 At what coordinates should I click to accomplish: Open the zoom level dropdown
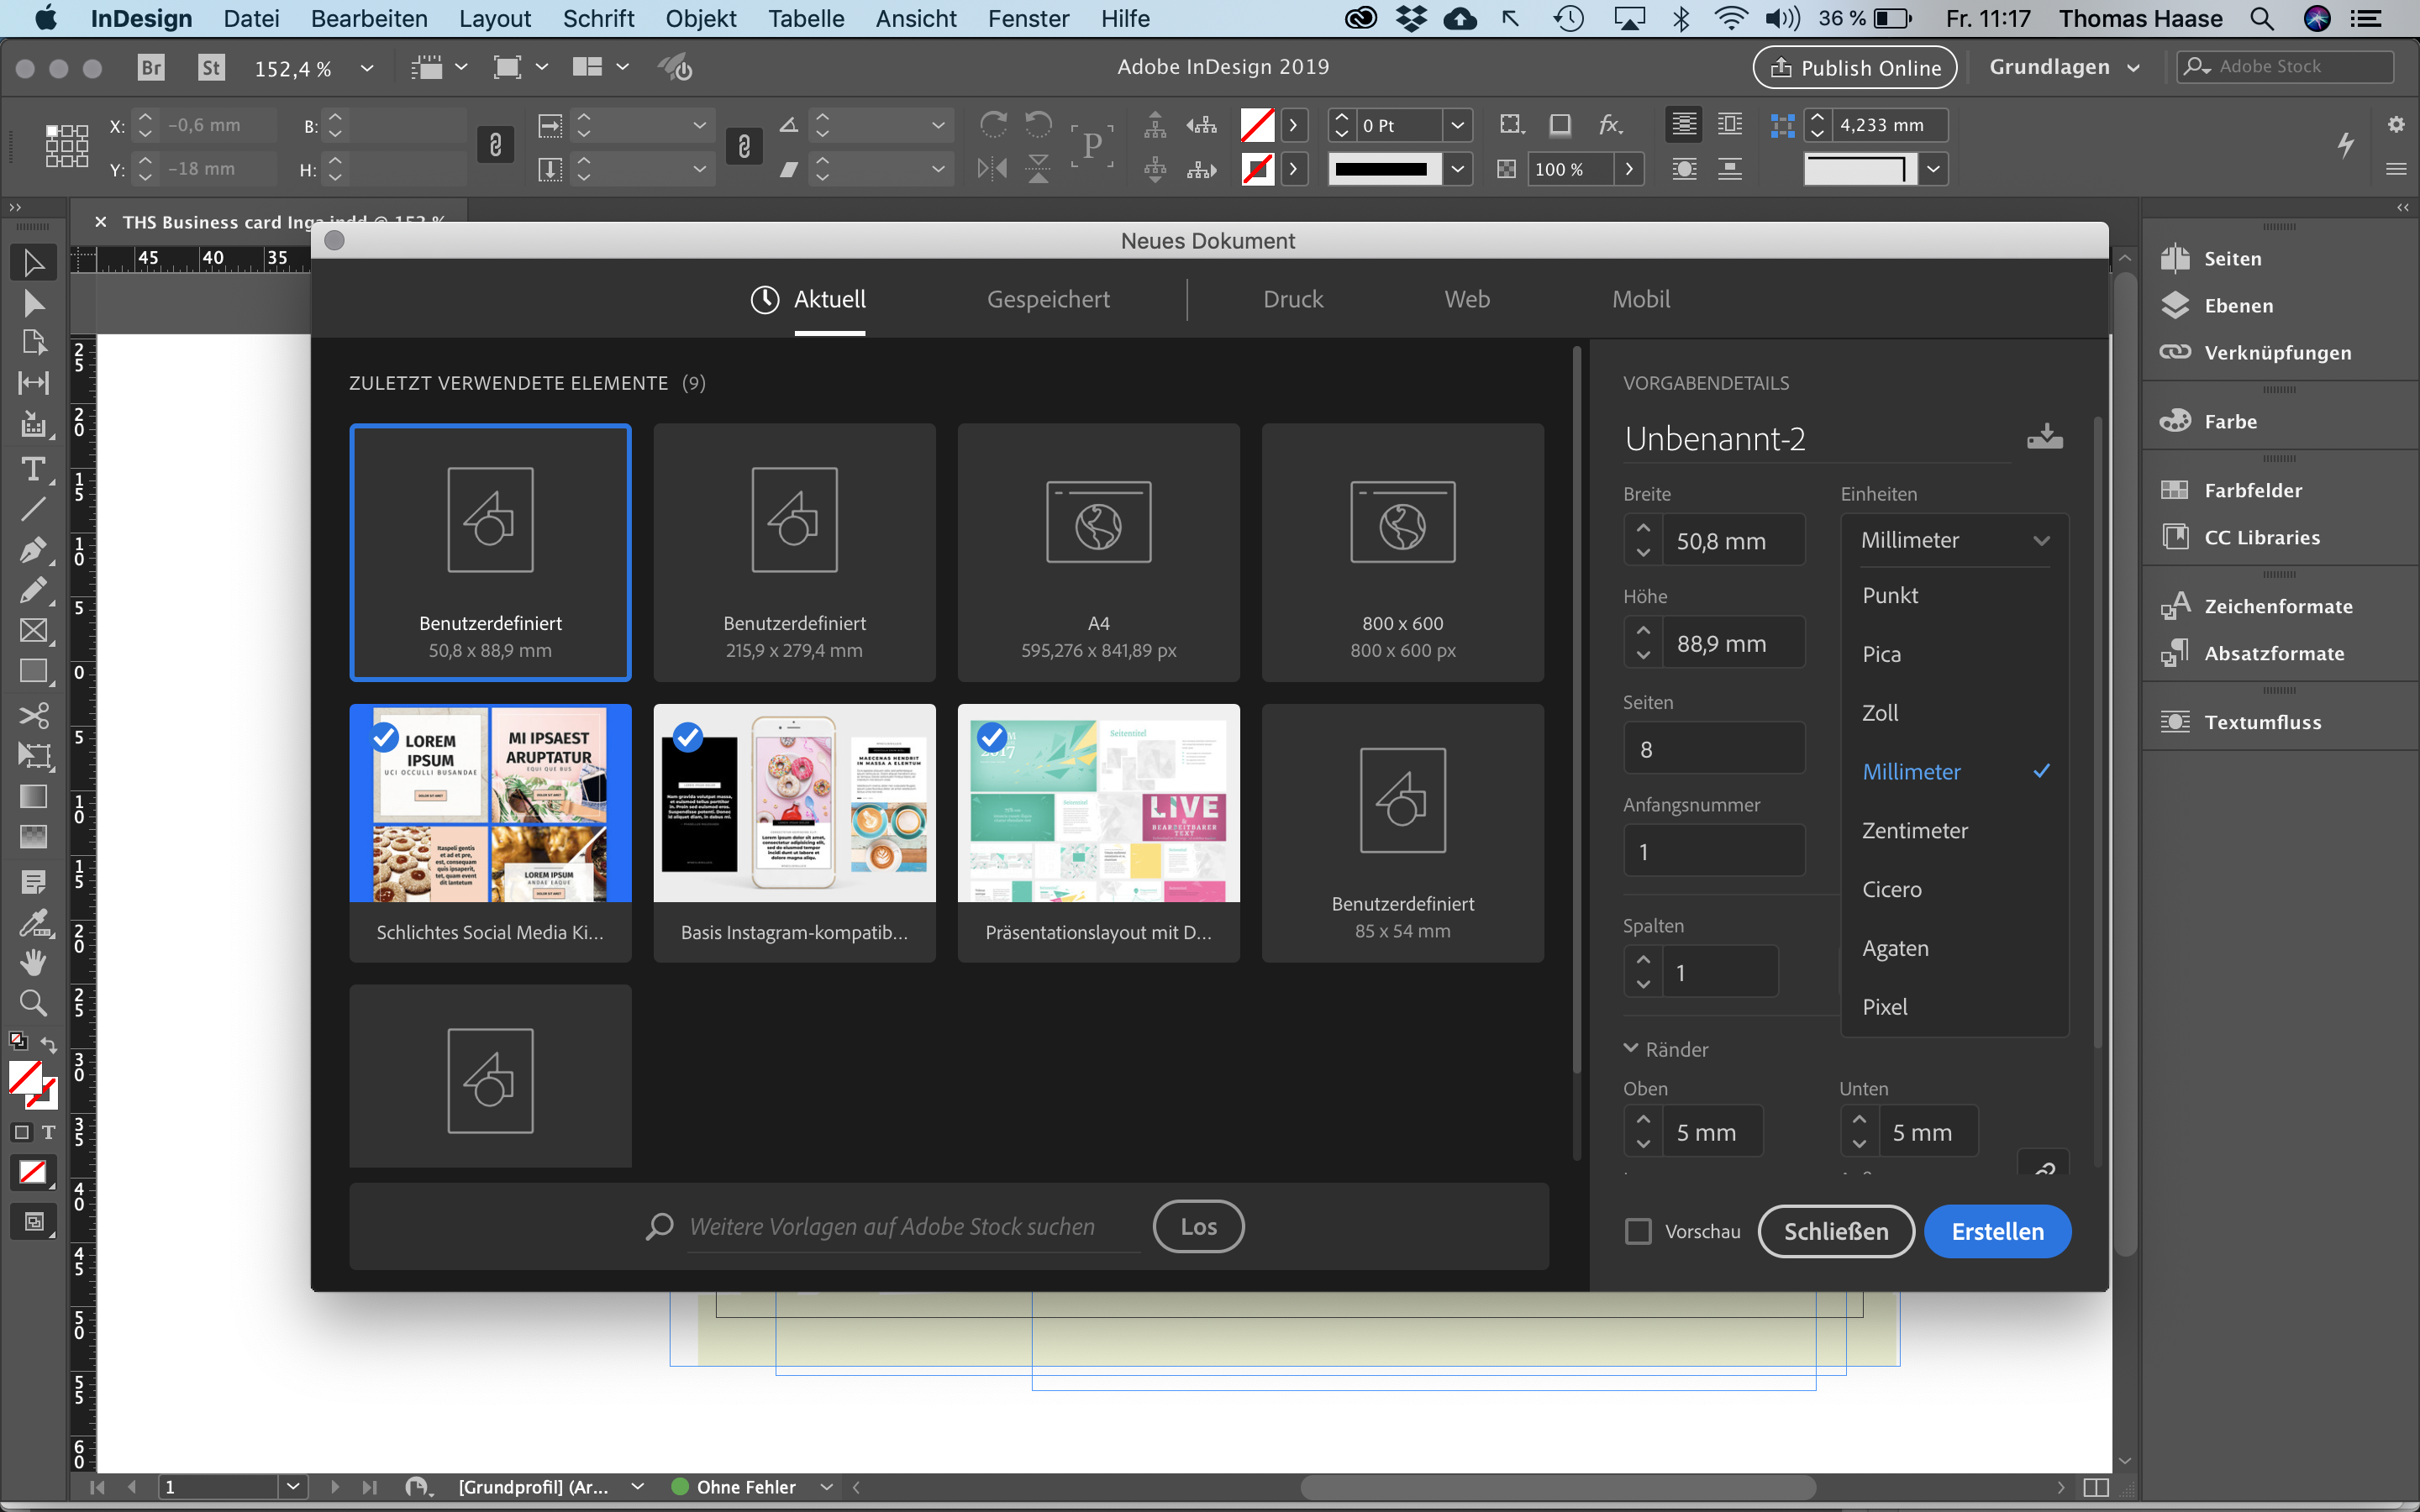click(366, 68)
